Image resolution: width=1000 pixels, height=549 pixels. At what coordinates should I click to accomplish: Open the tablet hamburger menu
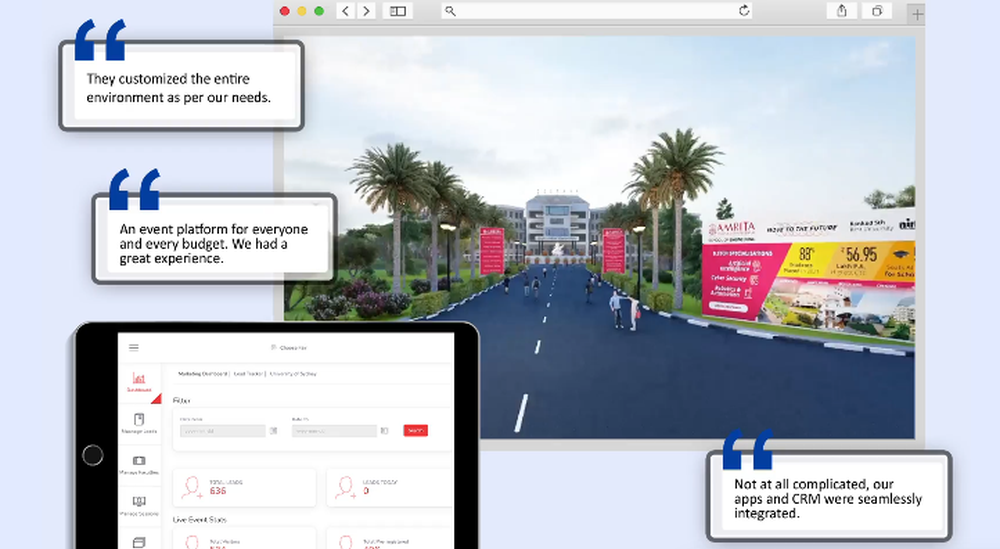tap(134, 348)
